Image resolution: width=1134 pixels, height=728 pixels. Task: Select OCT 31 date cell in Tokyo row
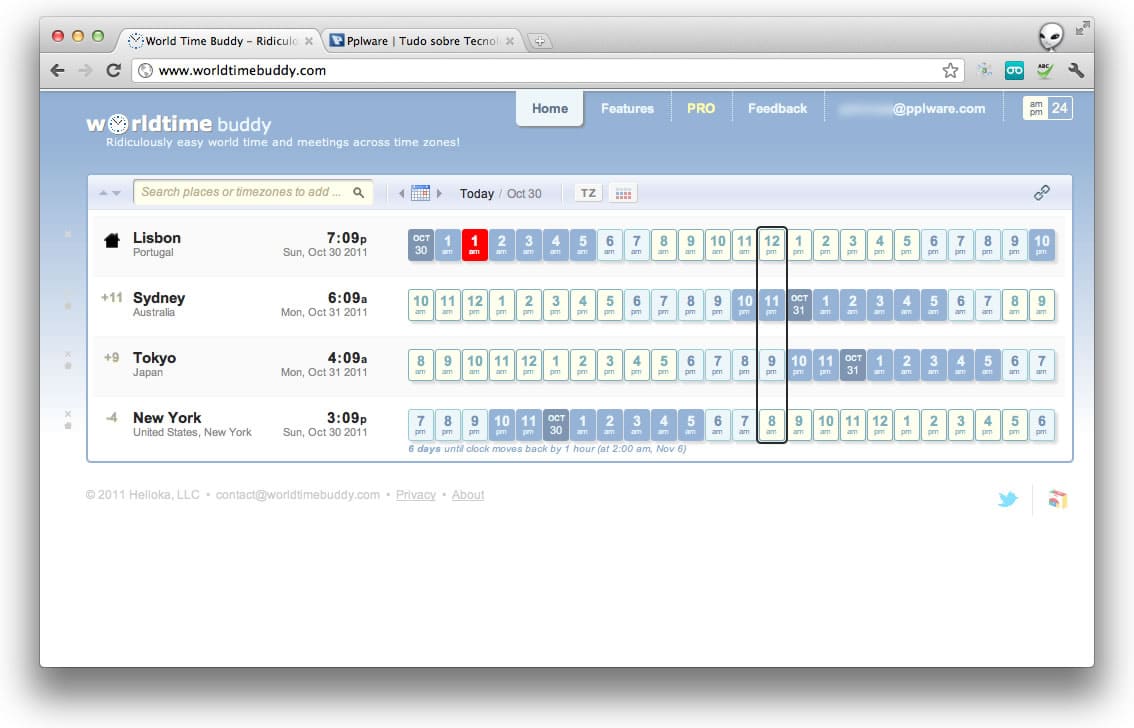(x=853, y=365)
